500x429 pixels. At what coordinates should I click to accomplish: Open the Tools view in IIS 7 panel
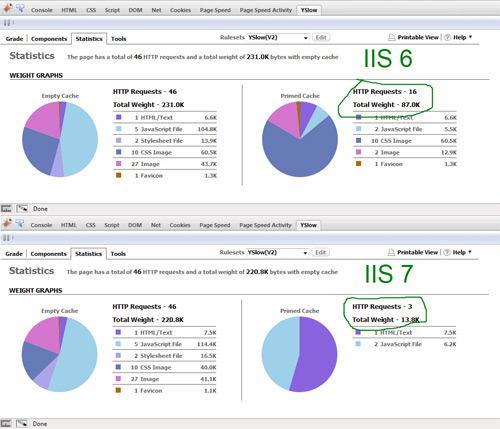(118, 254)
